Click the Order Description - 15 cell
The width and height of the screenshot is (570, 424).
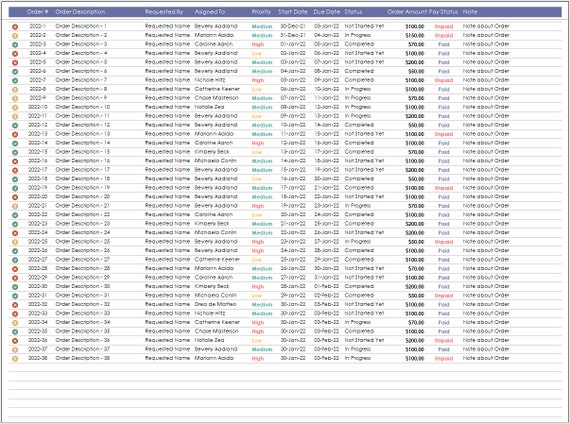click(83, 152)
